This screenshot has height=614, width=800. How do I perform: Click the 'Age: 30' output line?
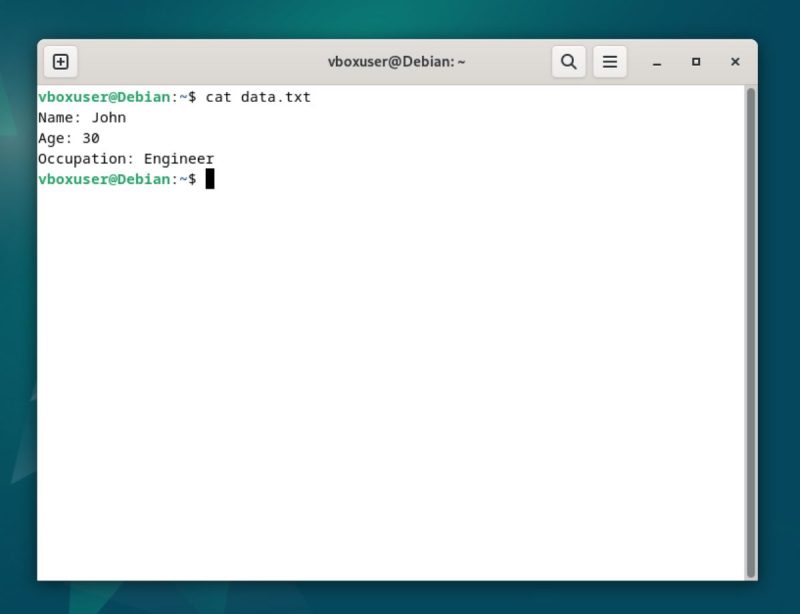click(x=68, y=138)
